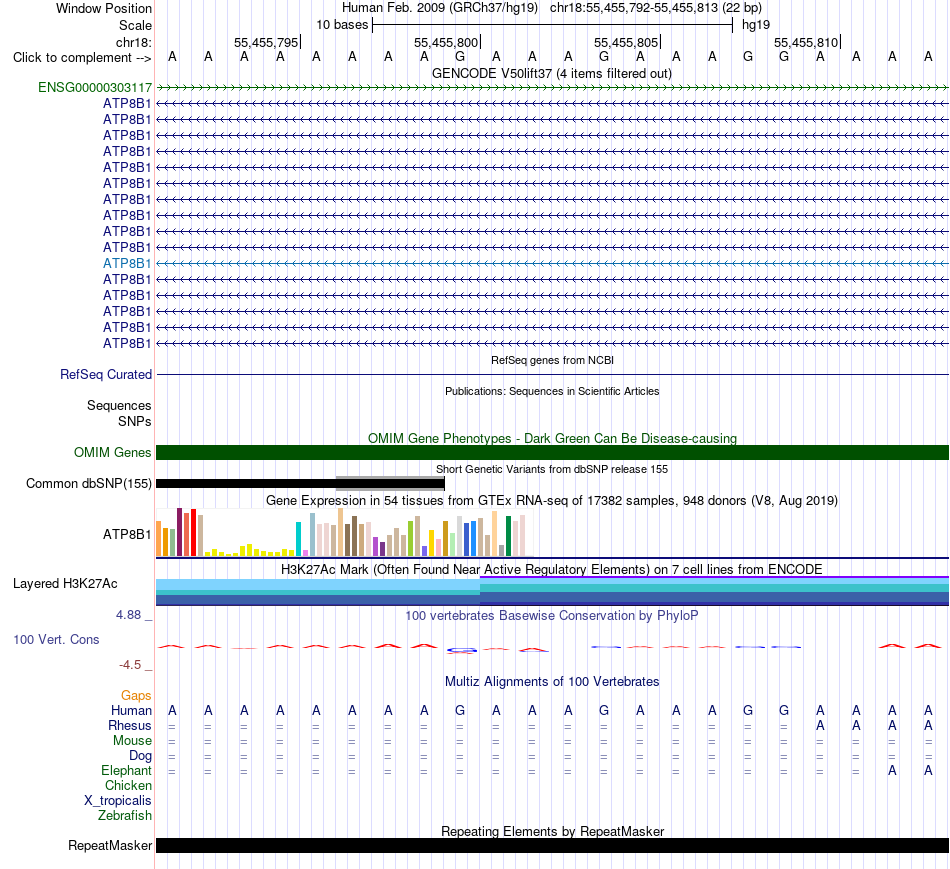Click the 4.88 PhyloP maximum value
The width and height of the screenshot is (950, 869).
coord(128,614)
